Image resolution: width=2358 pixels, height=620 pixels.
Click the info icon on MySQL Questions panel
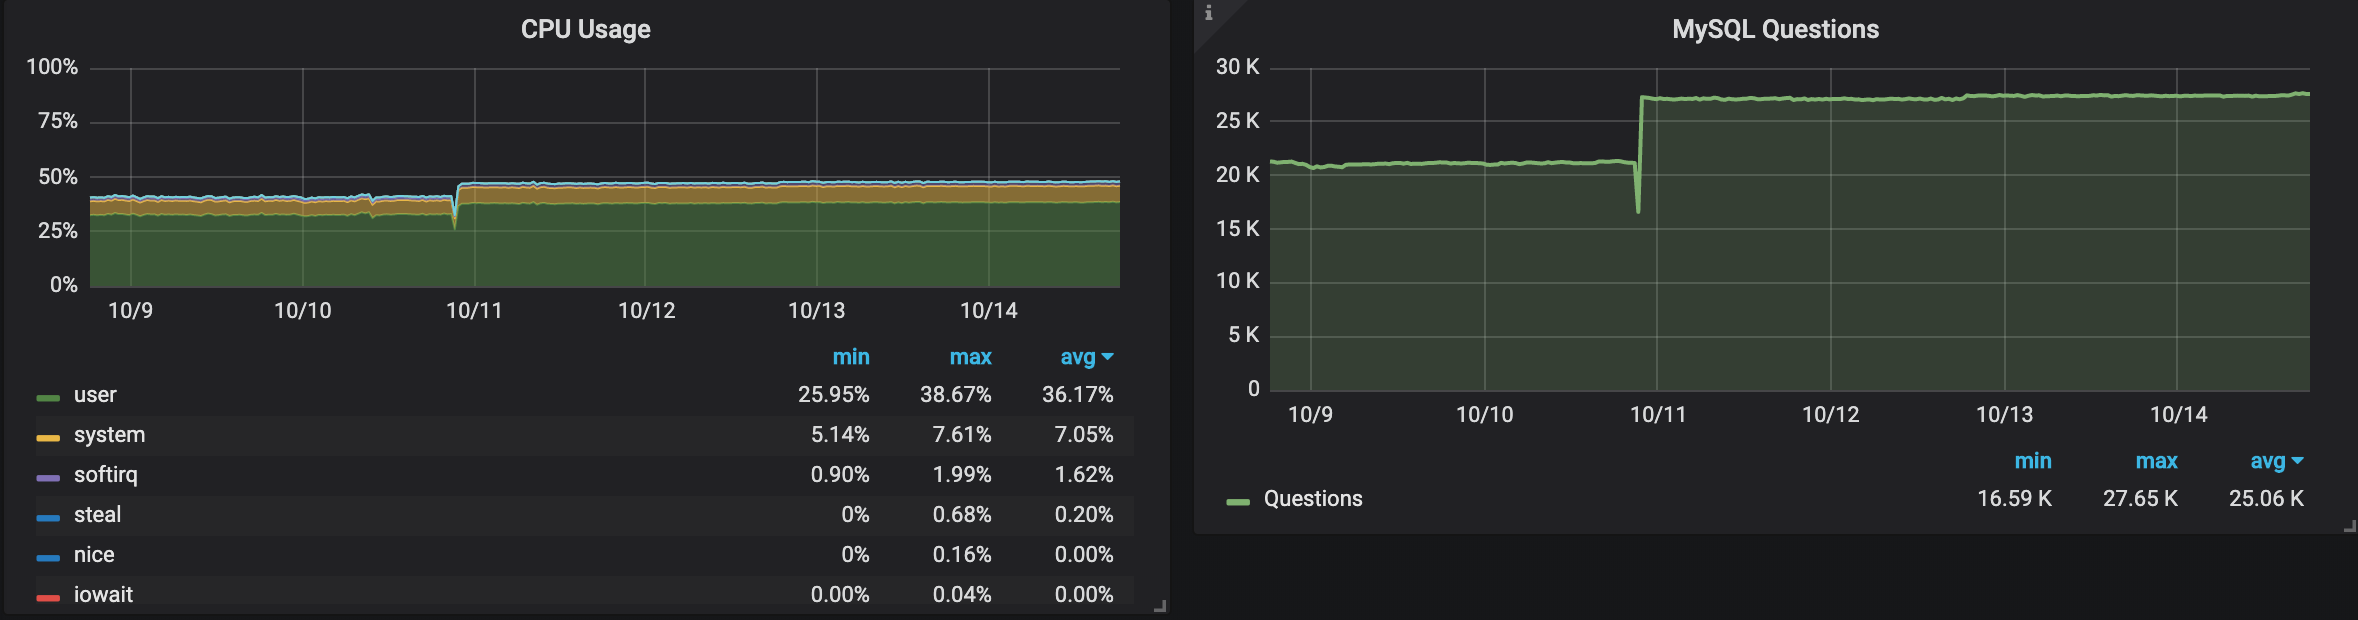click(1209, 13)
